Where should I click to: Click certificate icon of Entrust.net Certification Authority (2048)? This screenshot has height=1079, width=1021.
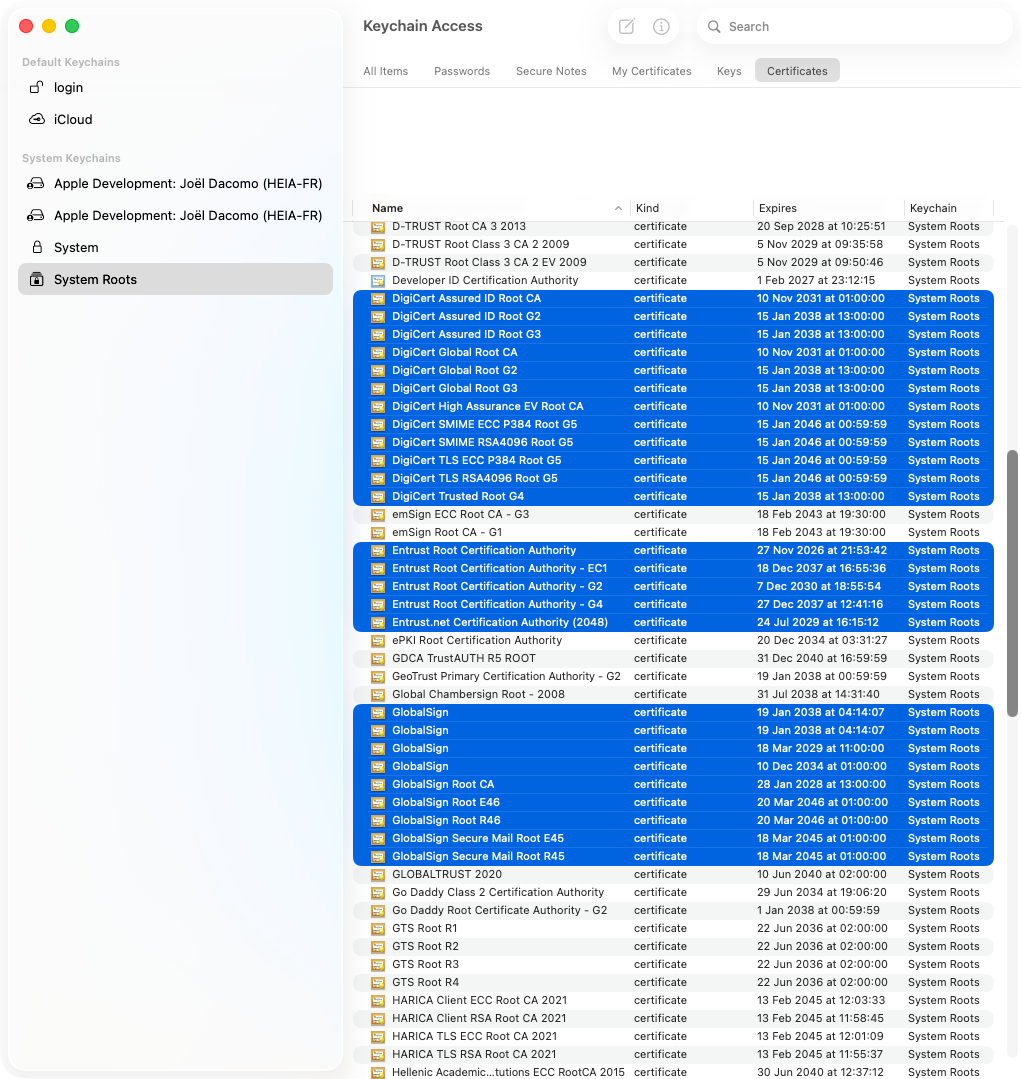(378, 623)
